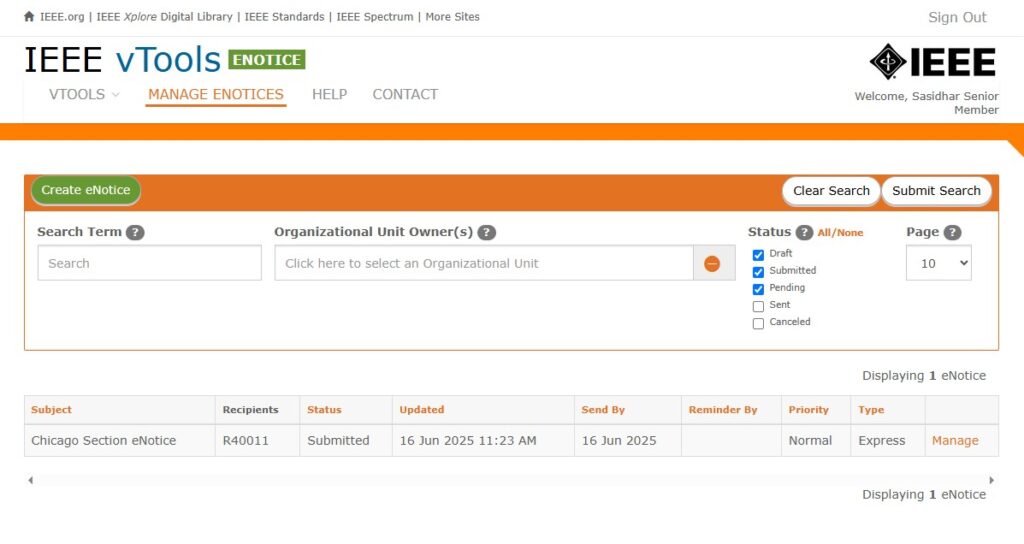
Task: Uncheck the Submitted status checkbox
Action: (x=758, y=272)
